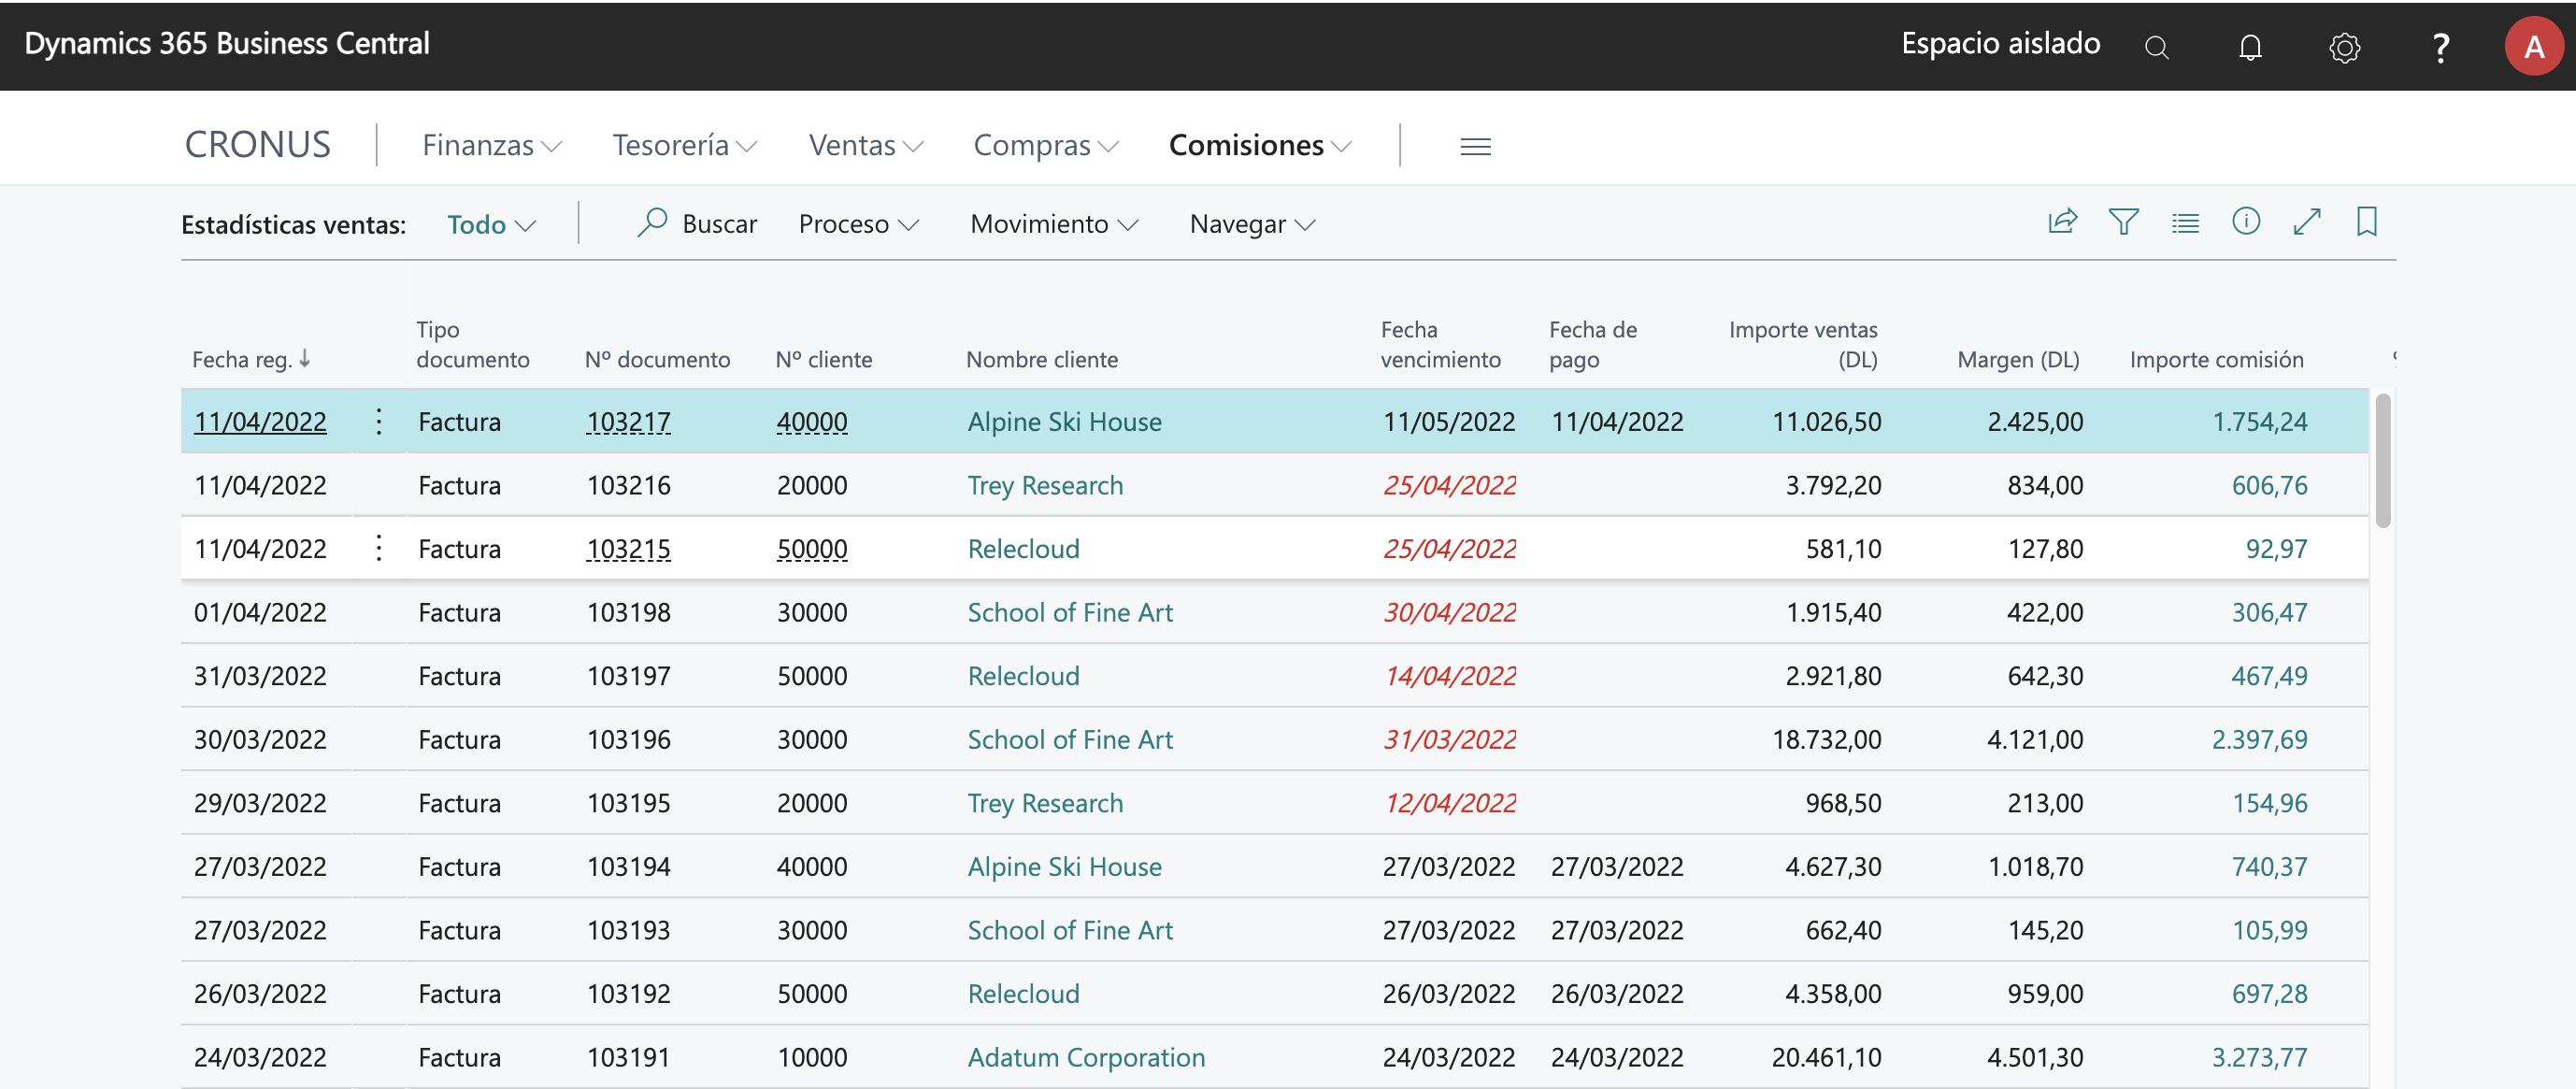The image size is (2576, 1089).
Task: Open commission amount 1.754,24
Action: coord(2259,421)
